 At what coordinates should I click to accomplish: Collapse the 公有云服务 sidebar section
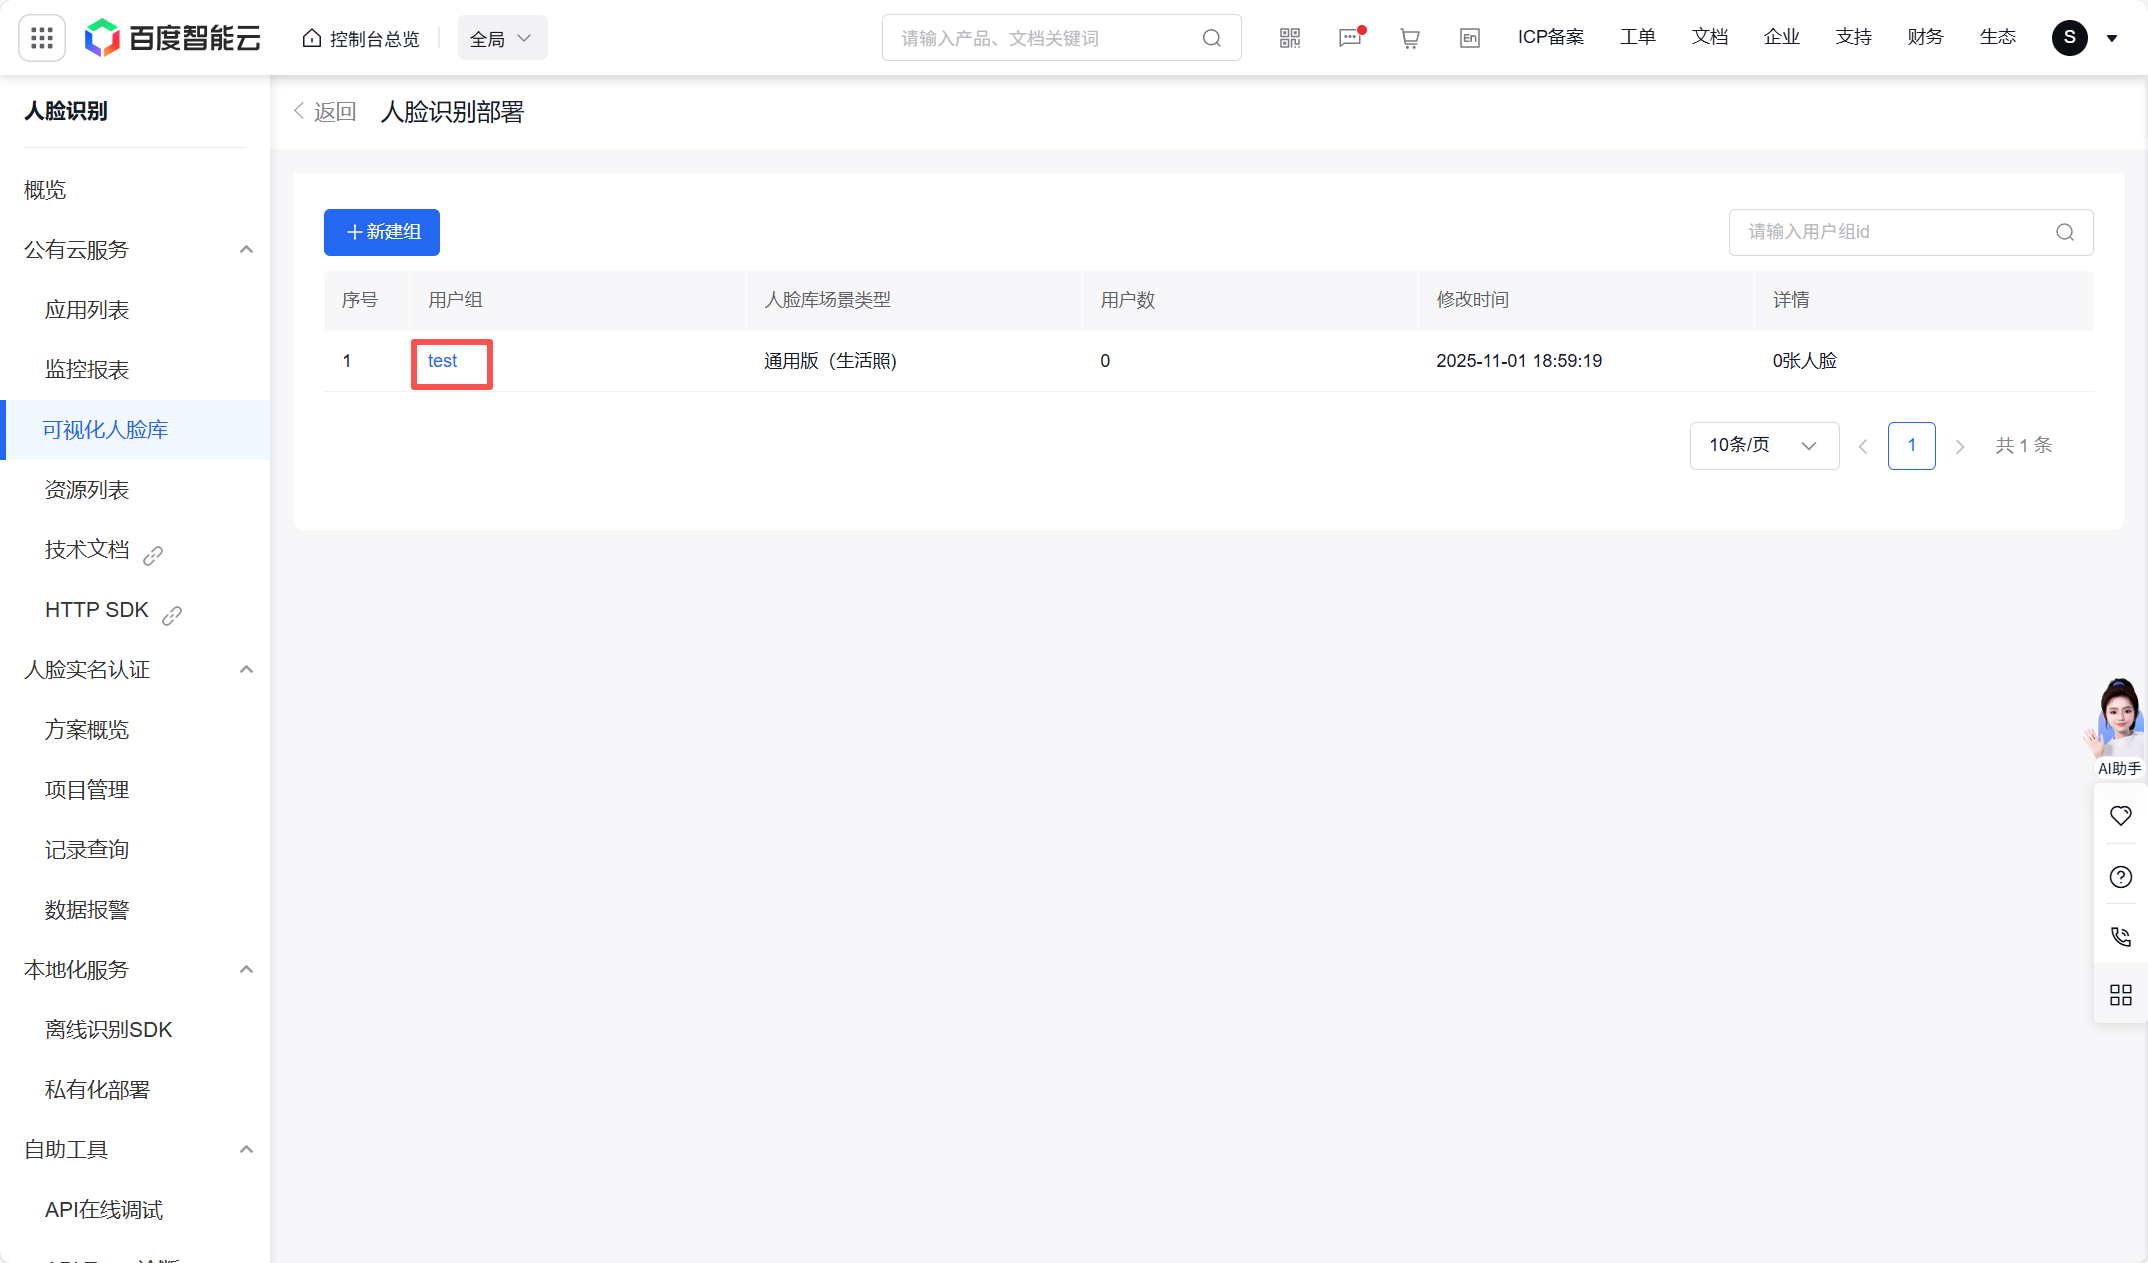246,249
